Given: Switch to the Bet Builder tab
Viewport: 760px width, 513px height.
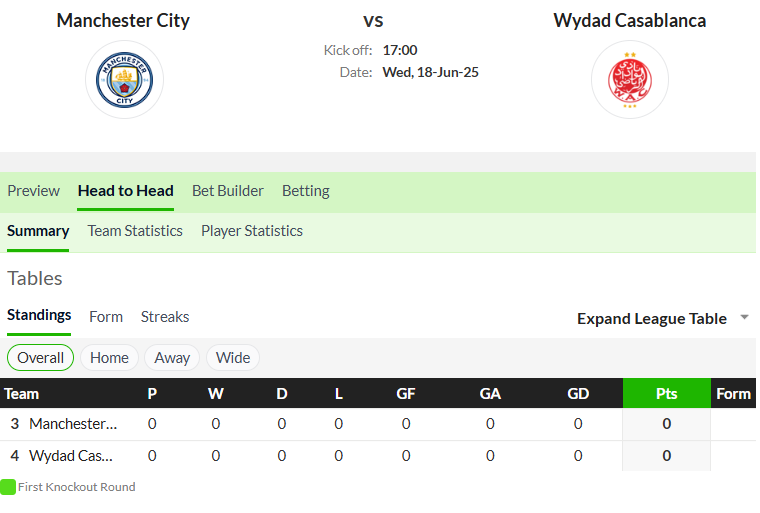Looking at the screenshot, I should pyautogui.click(x=228, y=191).
